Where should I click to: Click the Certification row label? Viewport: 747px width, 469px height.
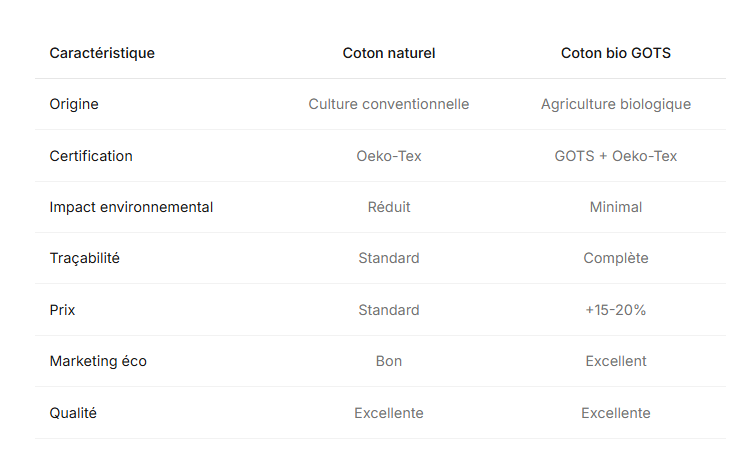[x=91, y=156]
